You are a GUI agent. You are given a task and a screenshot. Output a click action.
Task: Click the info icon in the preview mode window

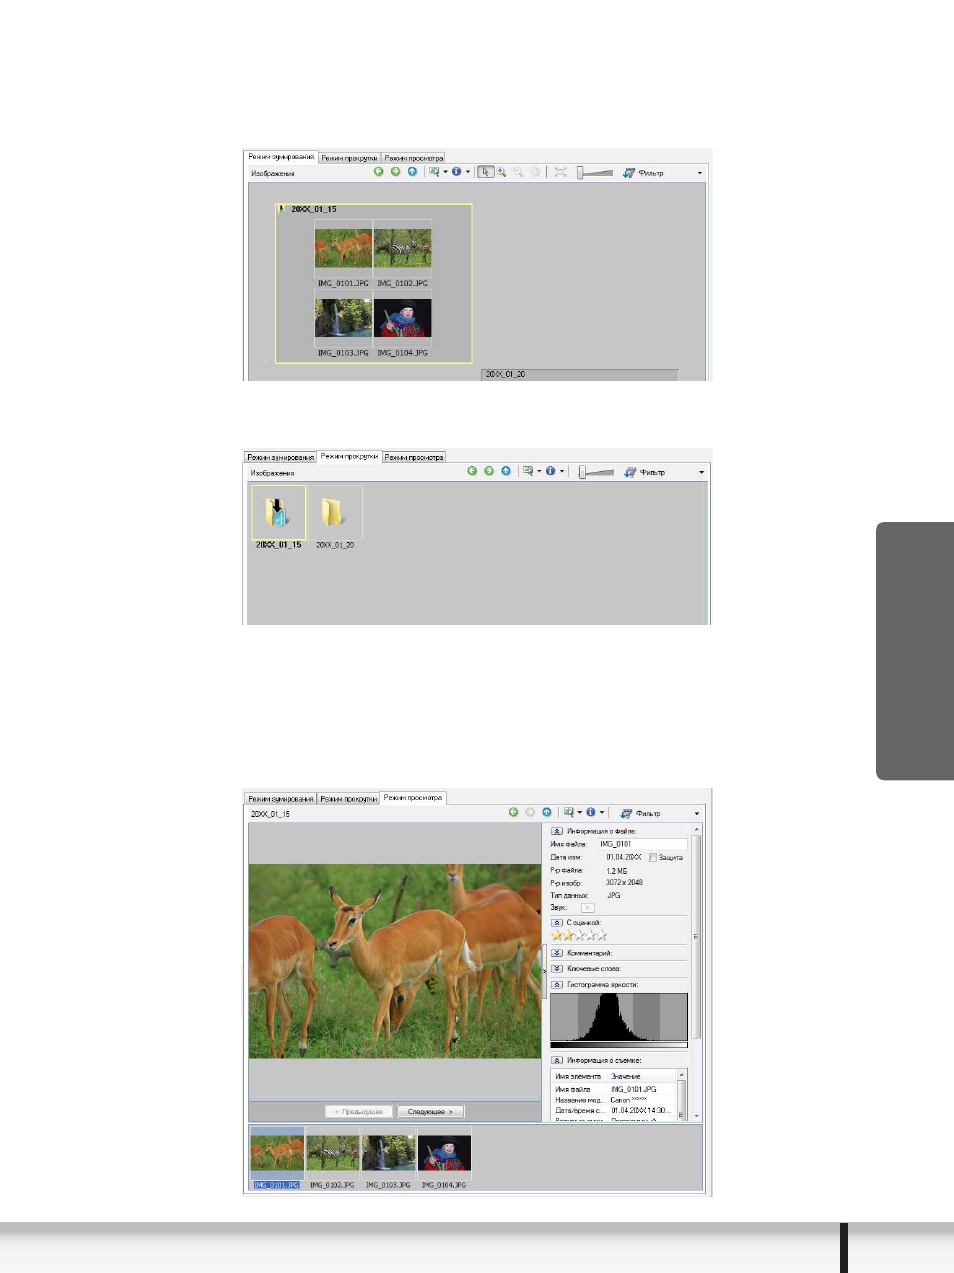[590, 812]
